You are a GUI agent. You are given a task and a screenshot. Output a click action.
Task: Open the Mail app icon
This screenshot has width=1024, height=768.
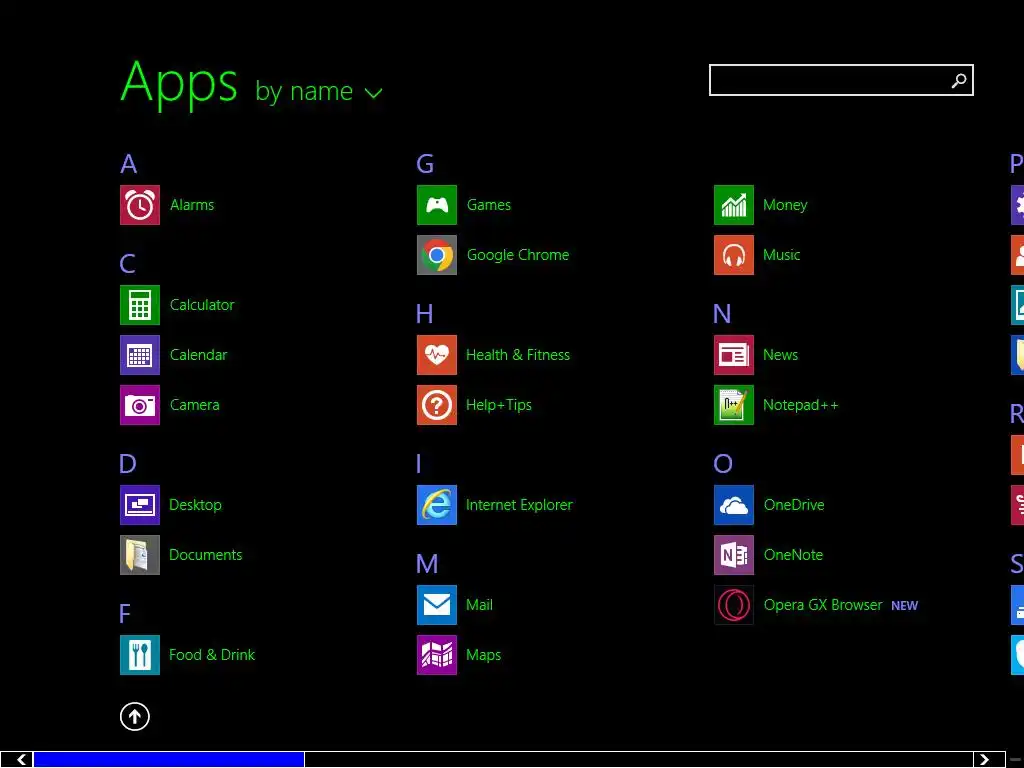point(437,605)
